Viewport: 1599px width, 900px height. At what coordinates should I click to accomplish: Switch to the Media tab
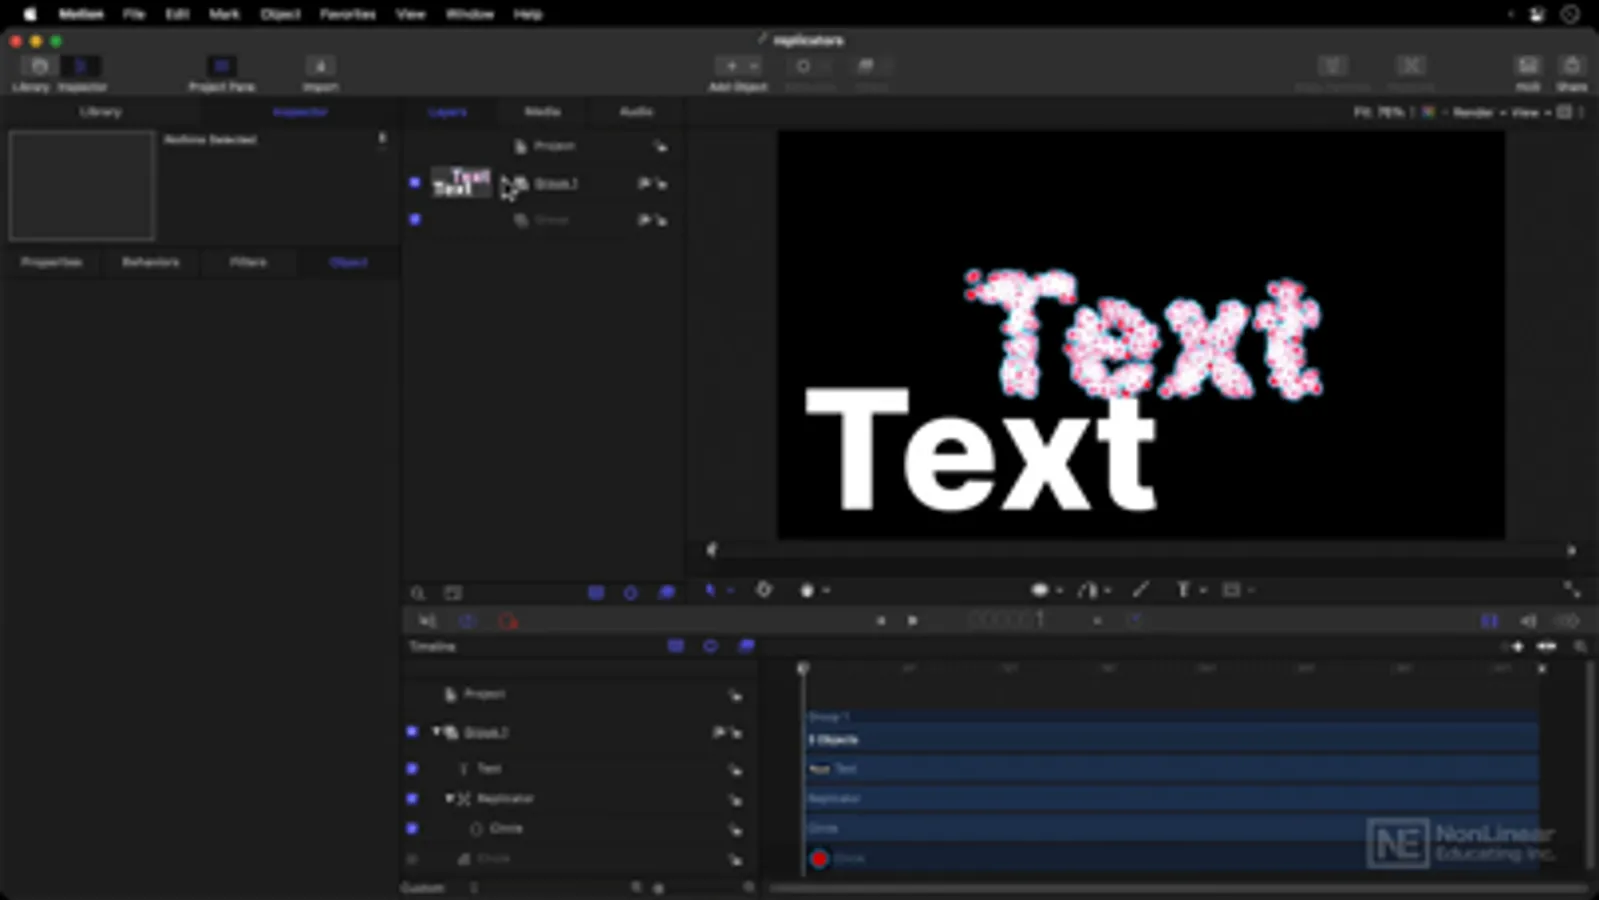(542, 112)
